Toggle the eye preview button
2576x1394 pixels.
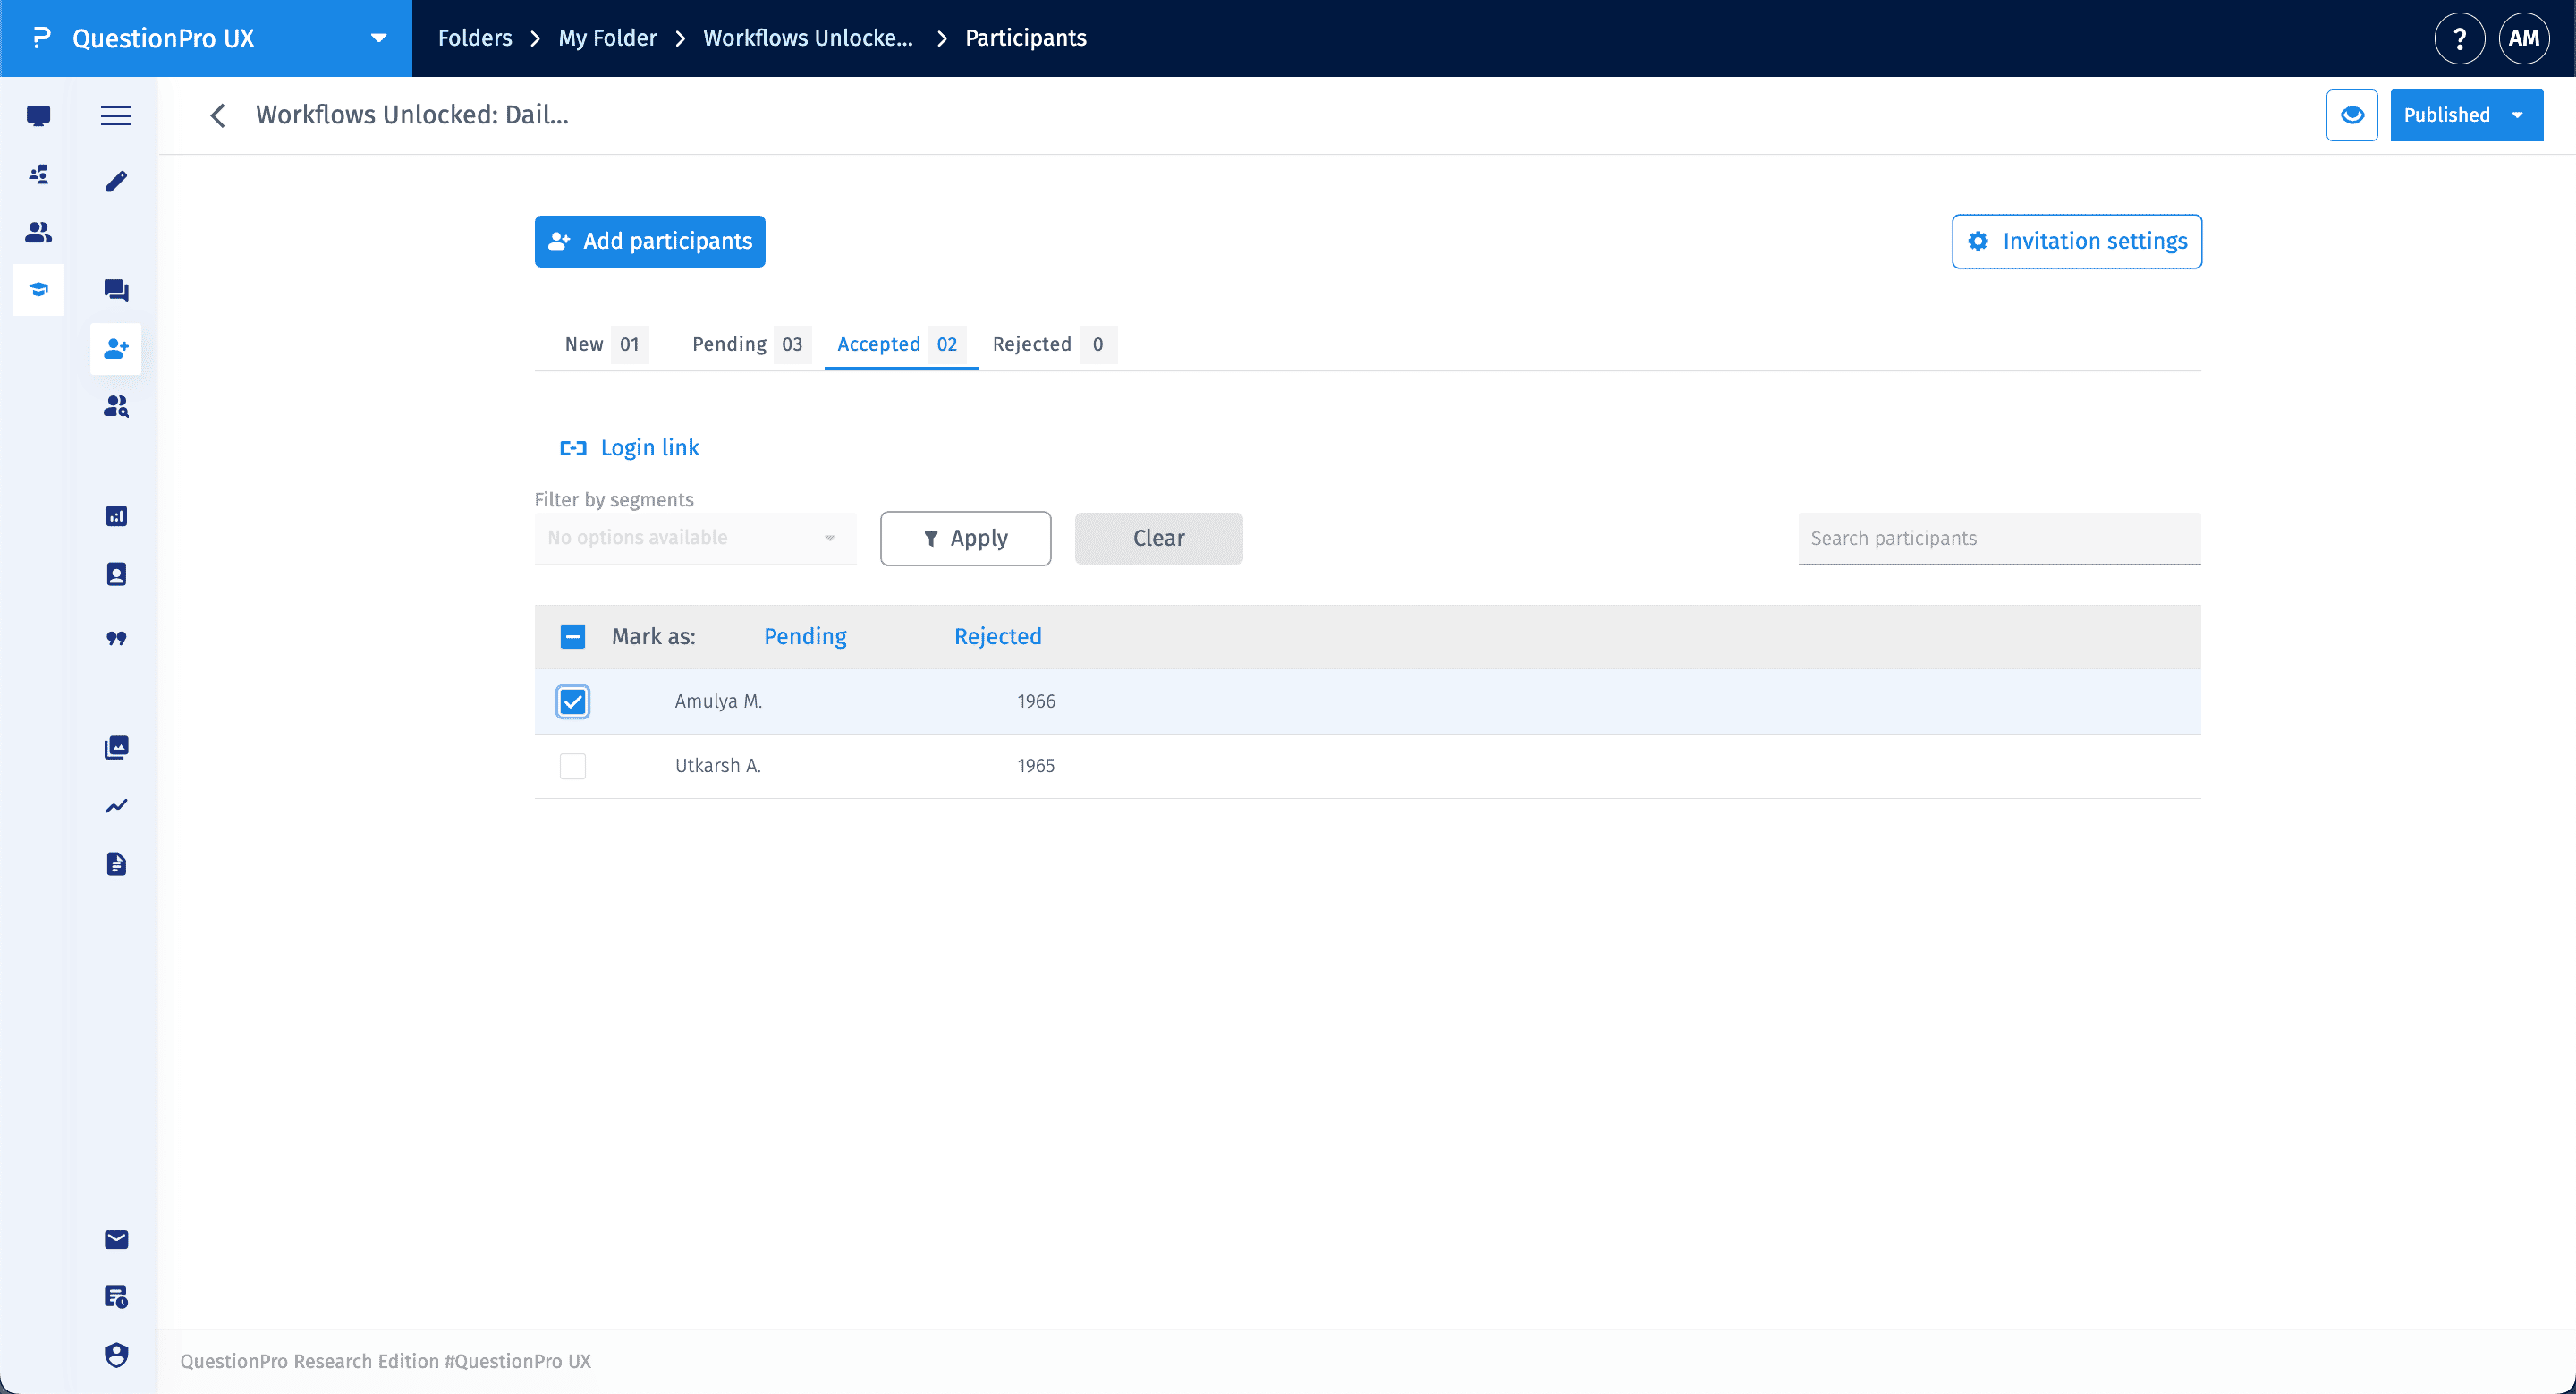click(x=2351, y=115)
